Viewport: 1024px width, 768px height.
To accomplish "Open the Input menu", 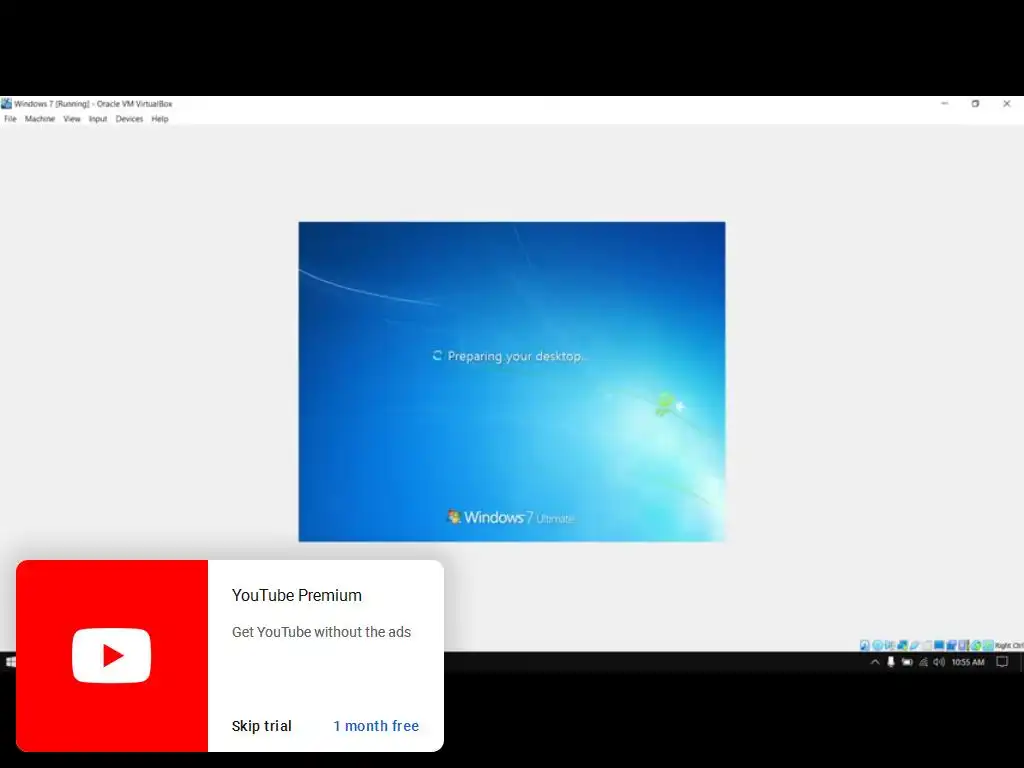I will coord(98,119).
